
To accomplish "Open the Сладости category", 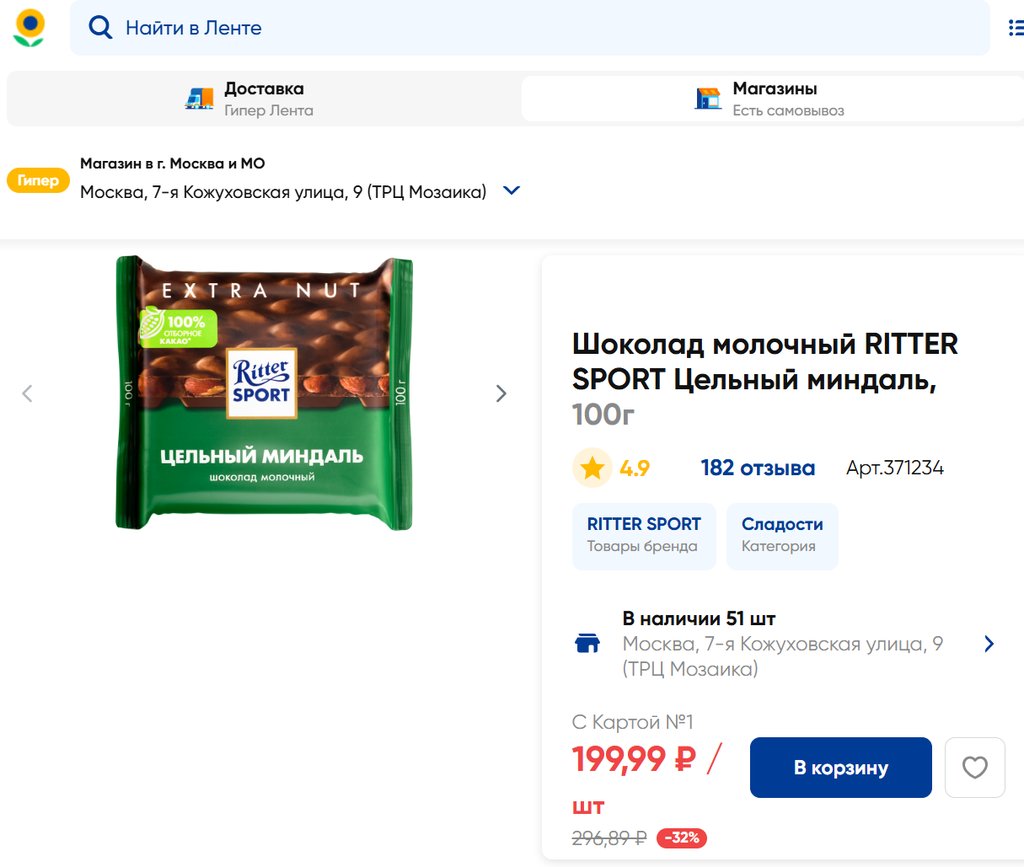I will pos(782,534).
